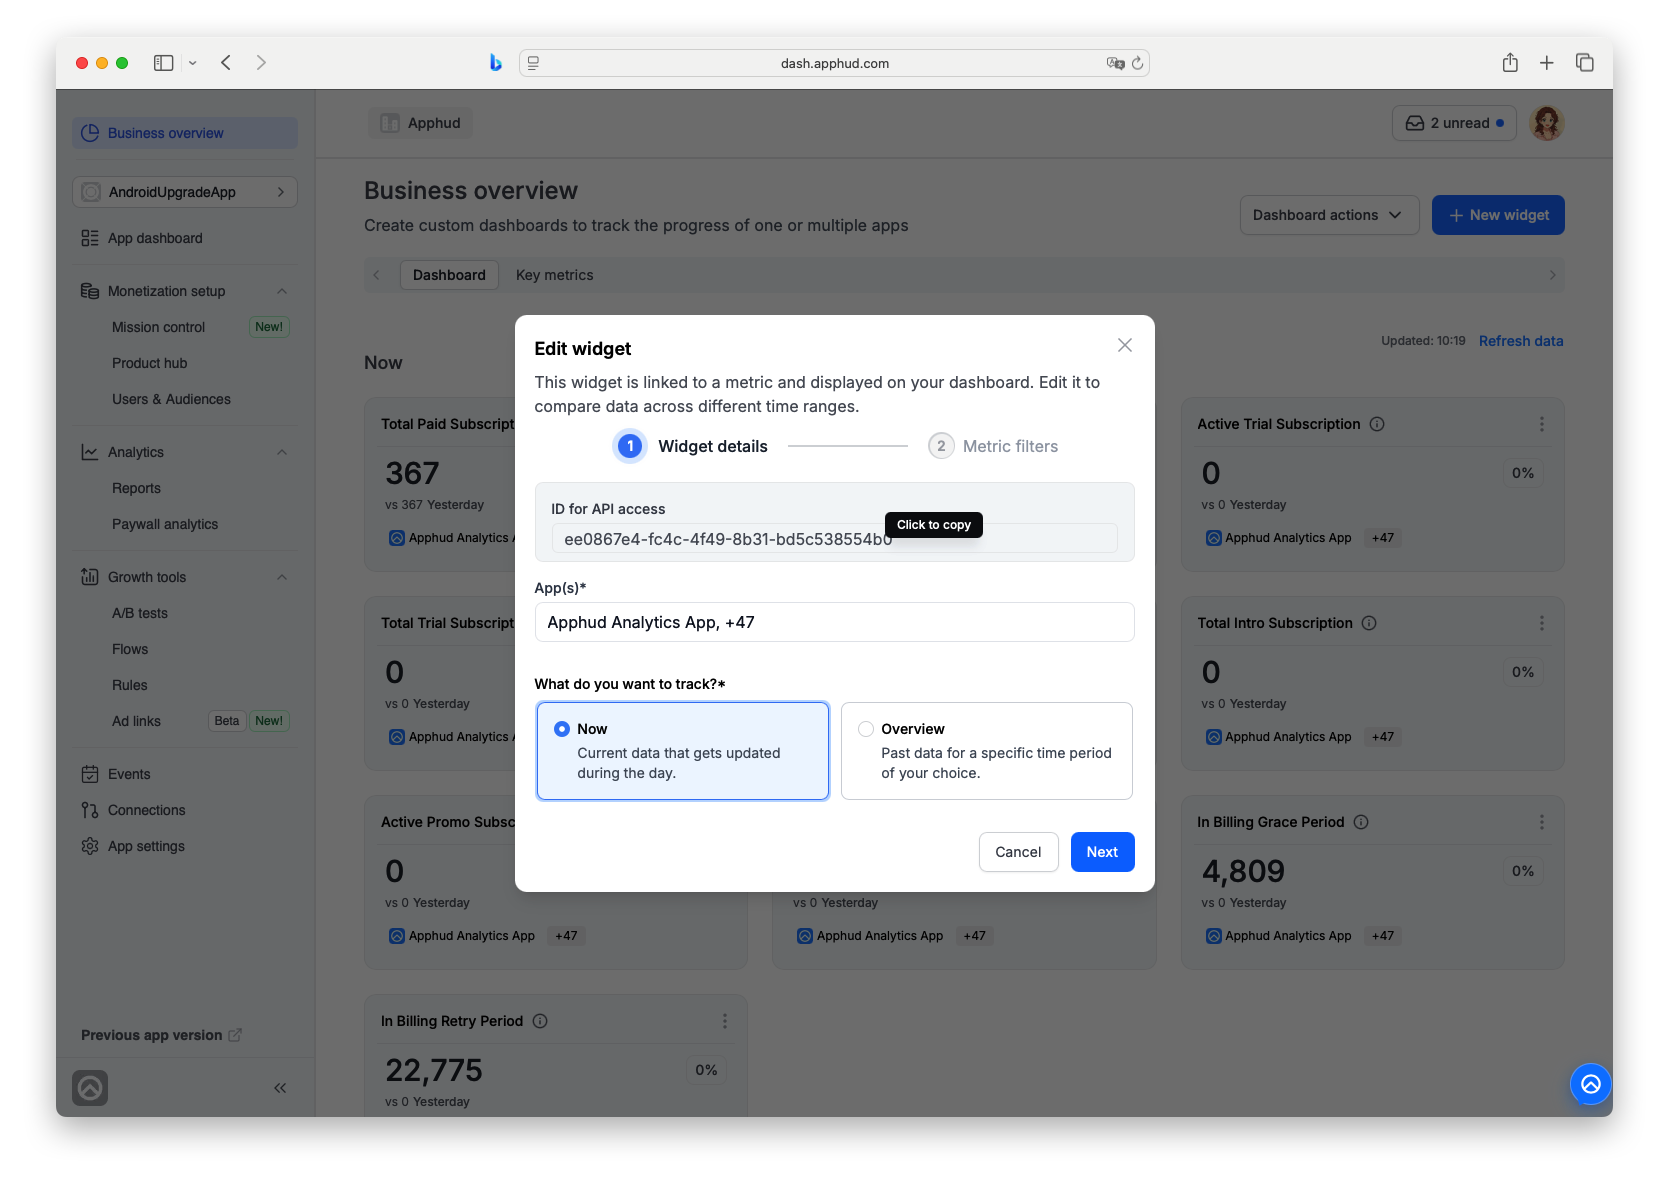Click the Growth tools icon

pyautogui.click(x=90, y=577)
